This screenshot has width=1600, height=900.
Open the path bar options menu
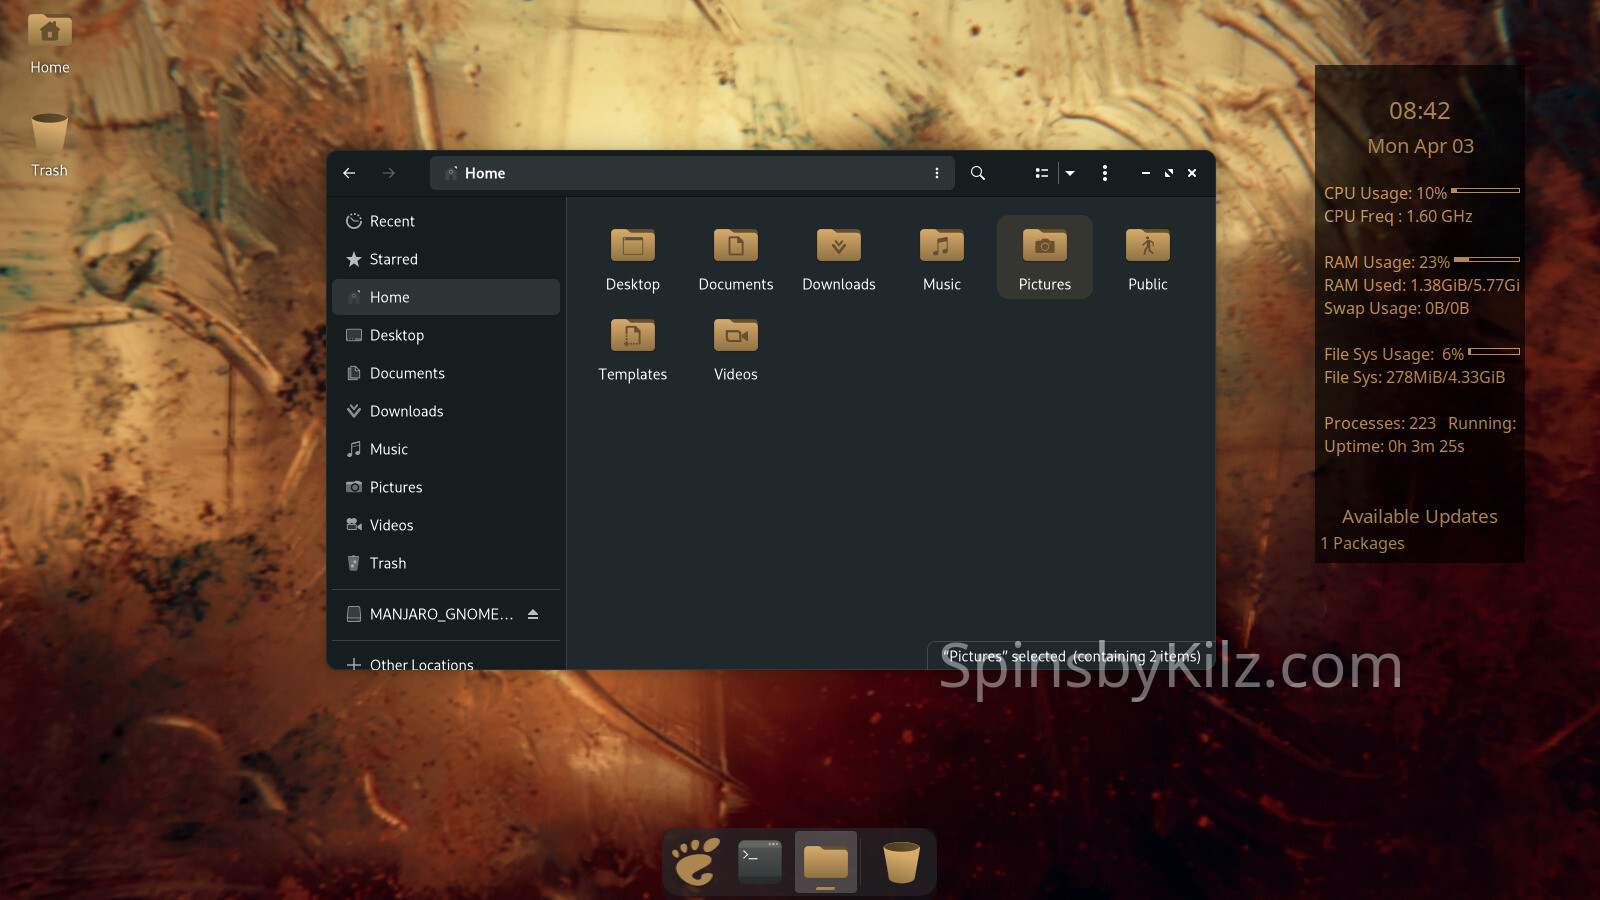[x=936, y=173]
